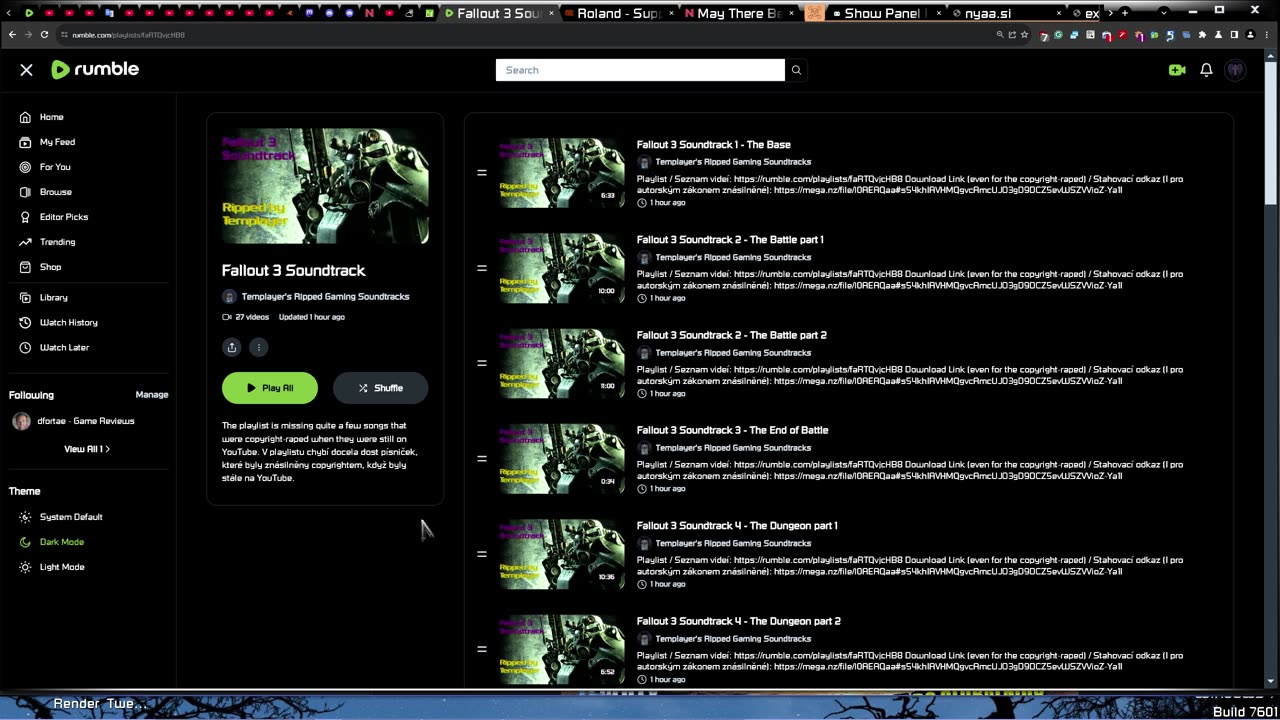Click the Shop sidebar icon
Image resolution: width=1280 pixels, height=720 pixels.
[x=25, y=267]
